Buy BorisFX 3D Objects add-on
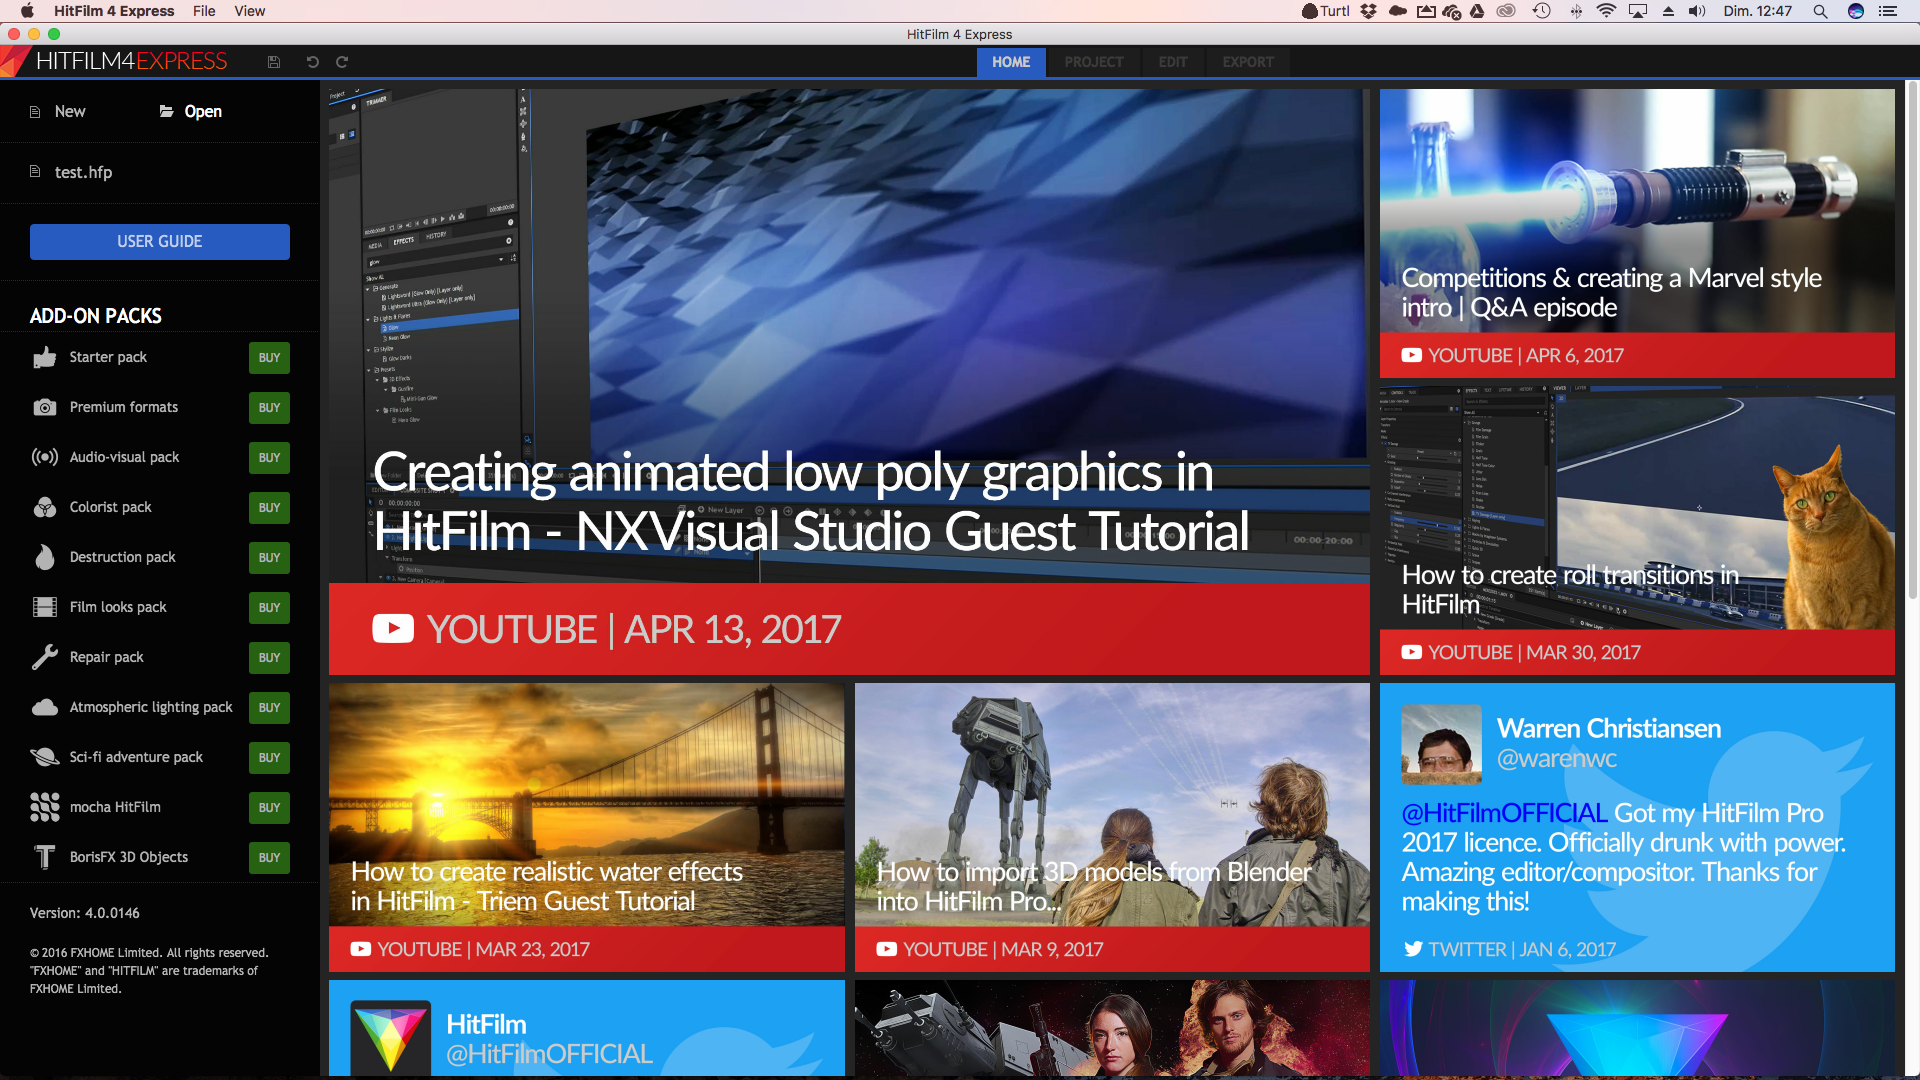 click(269, 857)
